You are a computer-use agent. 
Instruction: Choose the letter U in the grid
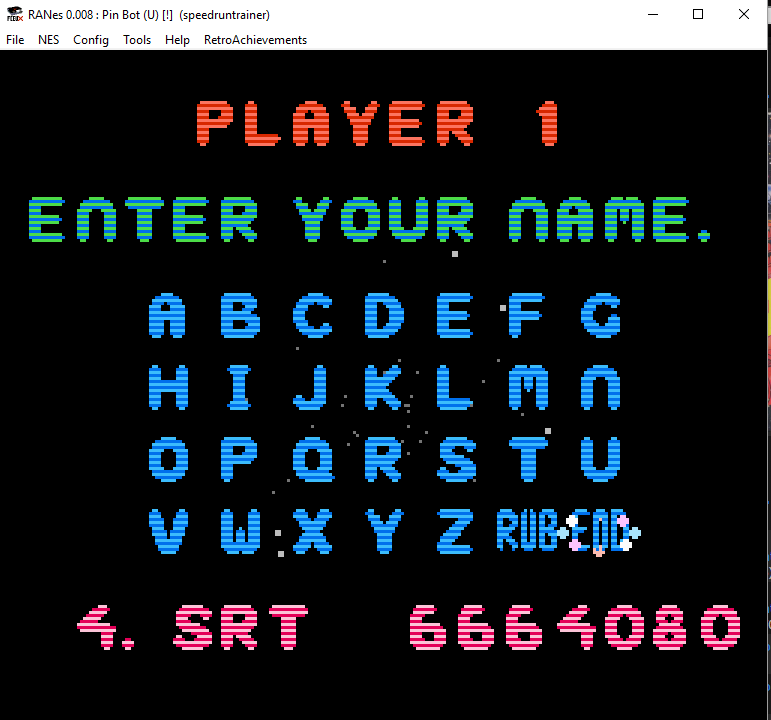tap(600, 460)
